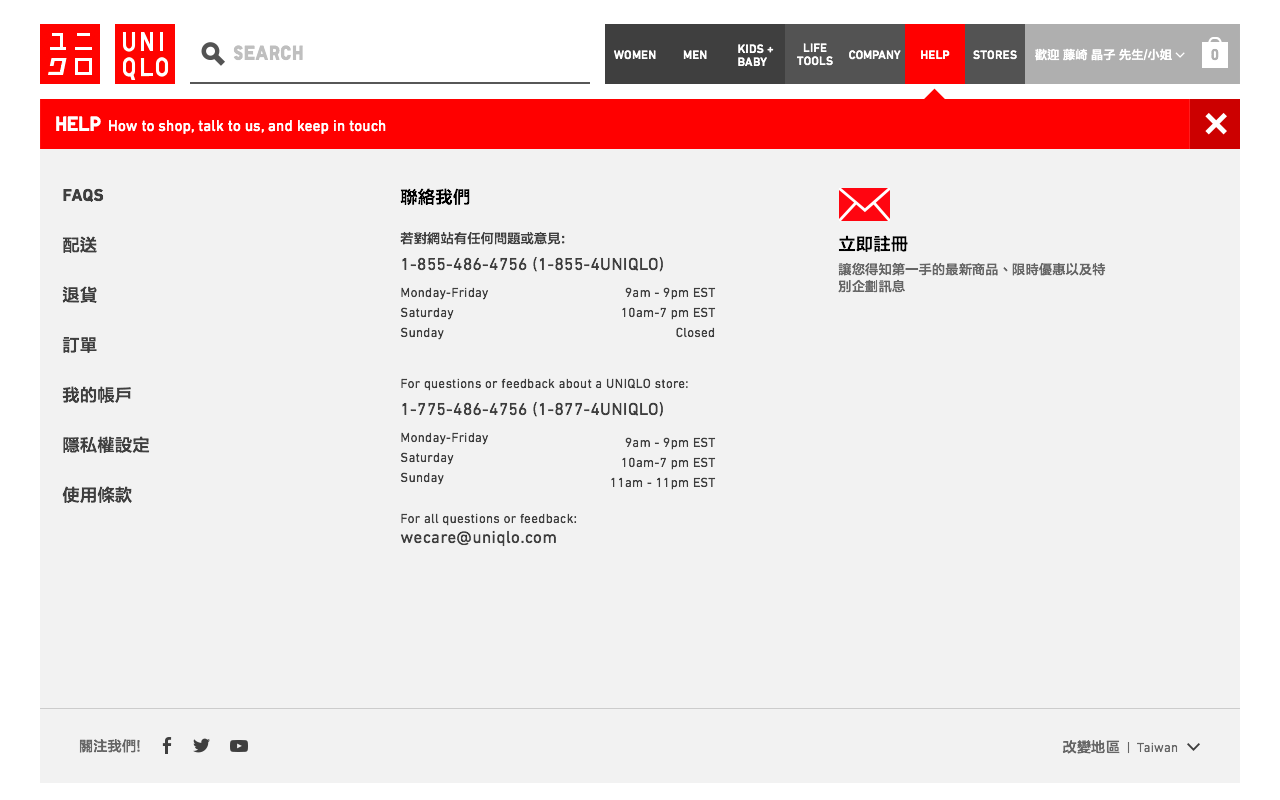Open the account welcome dropdown menu

pyautogui.click(x=1109, y=55)
